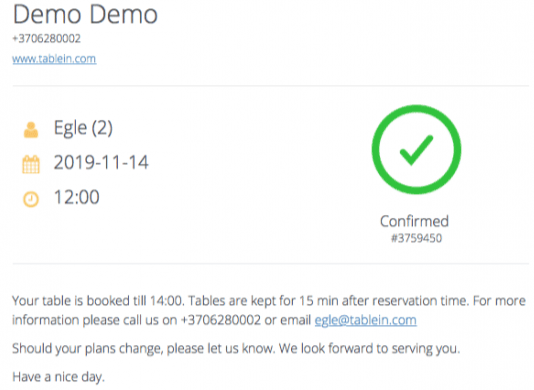Click the 'Have a nice day' text
The height and width of the screenshot is (390, 534).
coord(58,377)
